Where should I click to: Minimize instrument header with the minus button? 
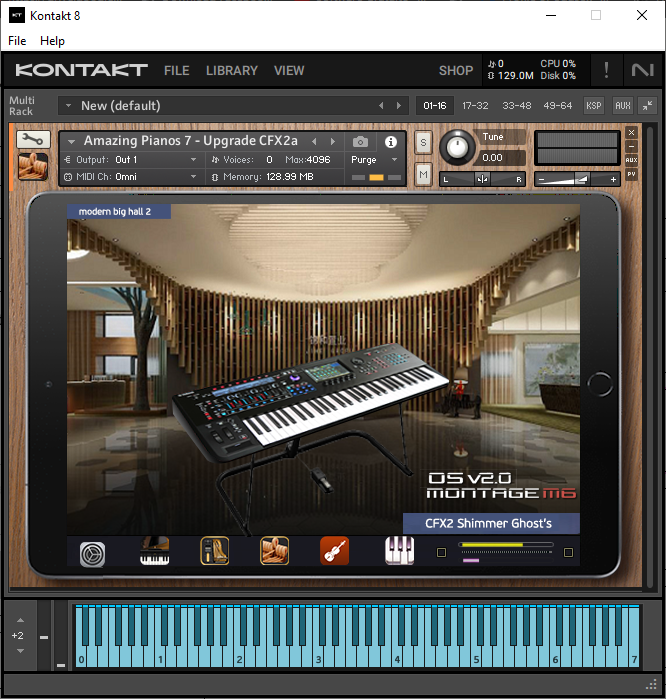click(x=631, y=146)
